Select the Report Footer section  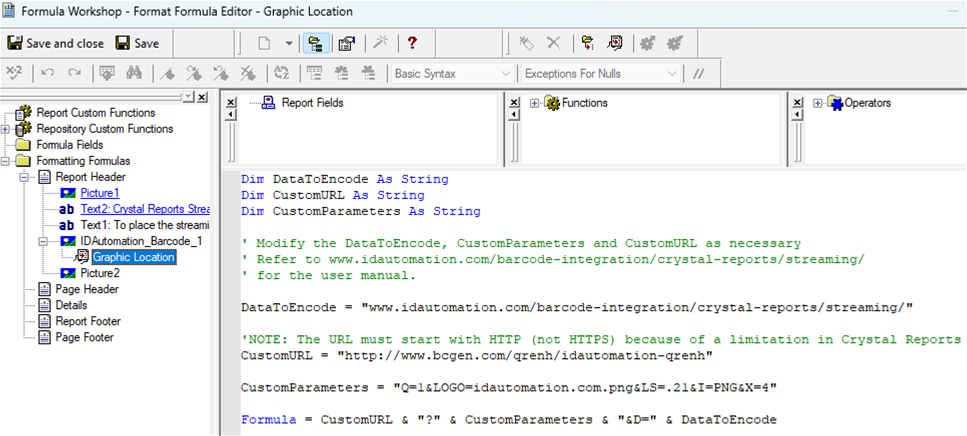(x=88, y=321)
